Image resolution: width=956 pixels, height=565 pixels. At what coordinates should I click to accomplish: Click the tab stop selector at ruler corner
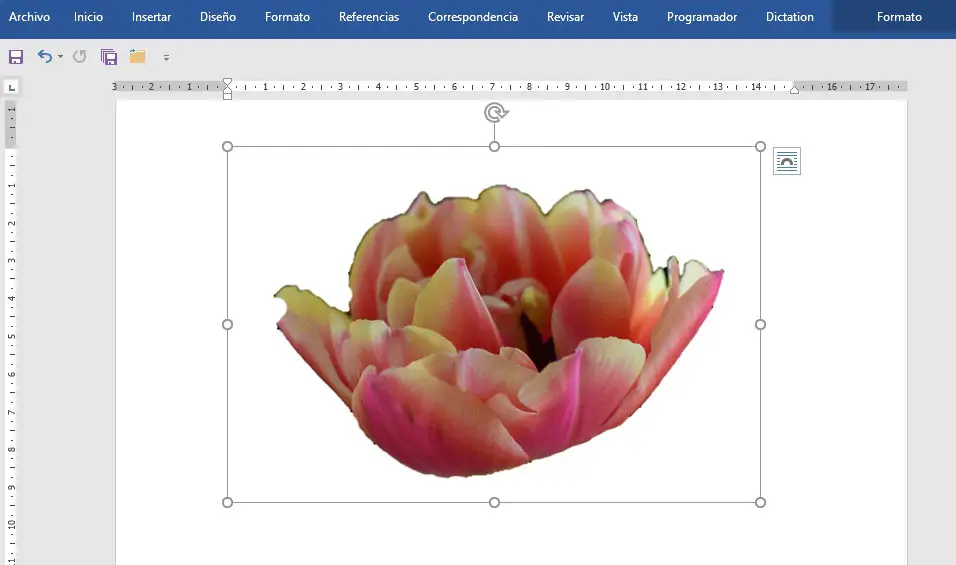tap(12, 87)
